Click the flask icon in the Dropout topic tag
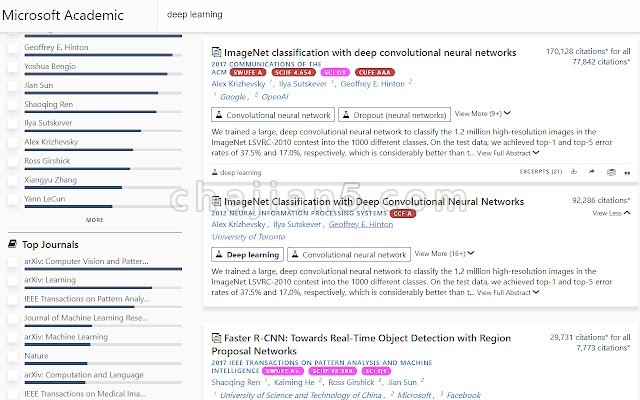This screenshot has height=400, width=640. click(346, 115)
